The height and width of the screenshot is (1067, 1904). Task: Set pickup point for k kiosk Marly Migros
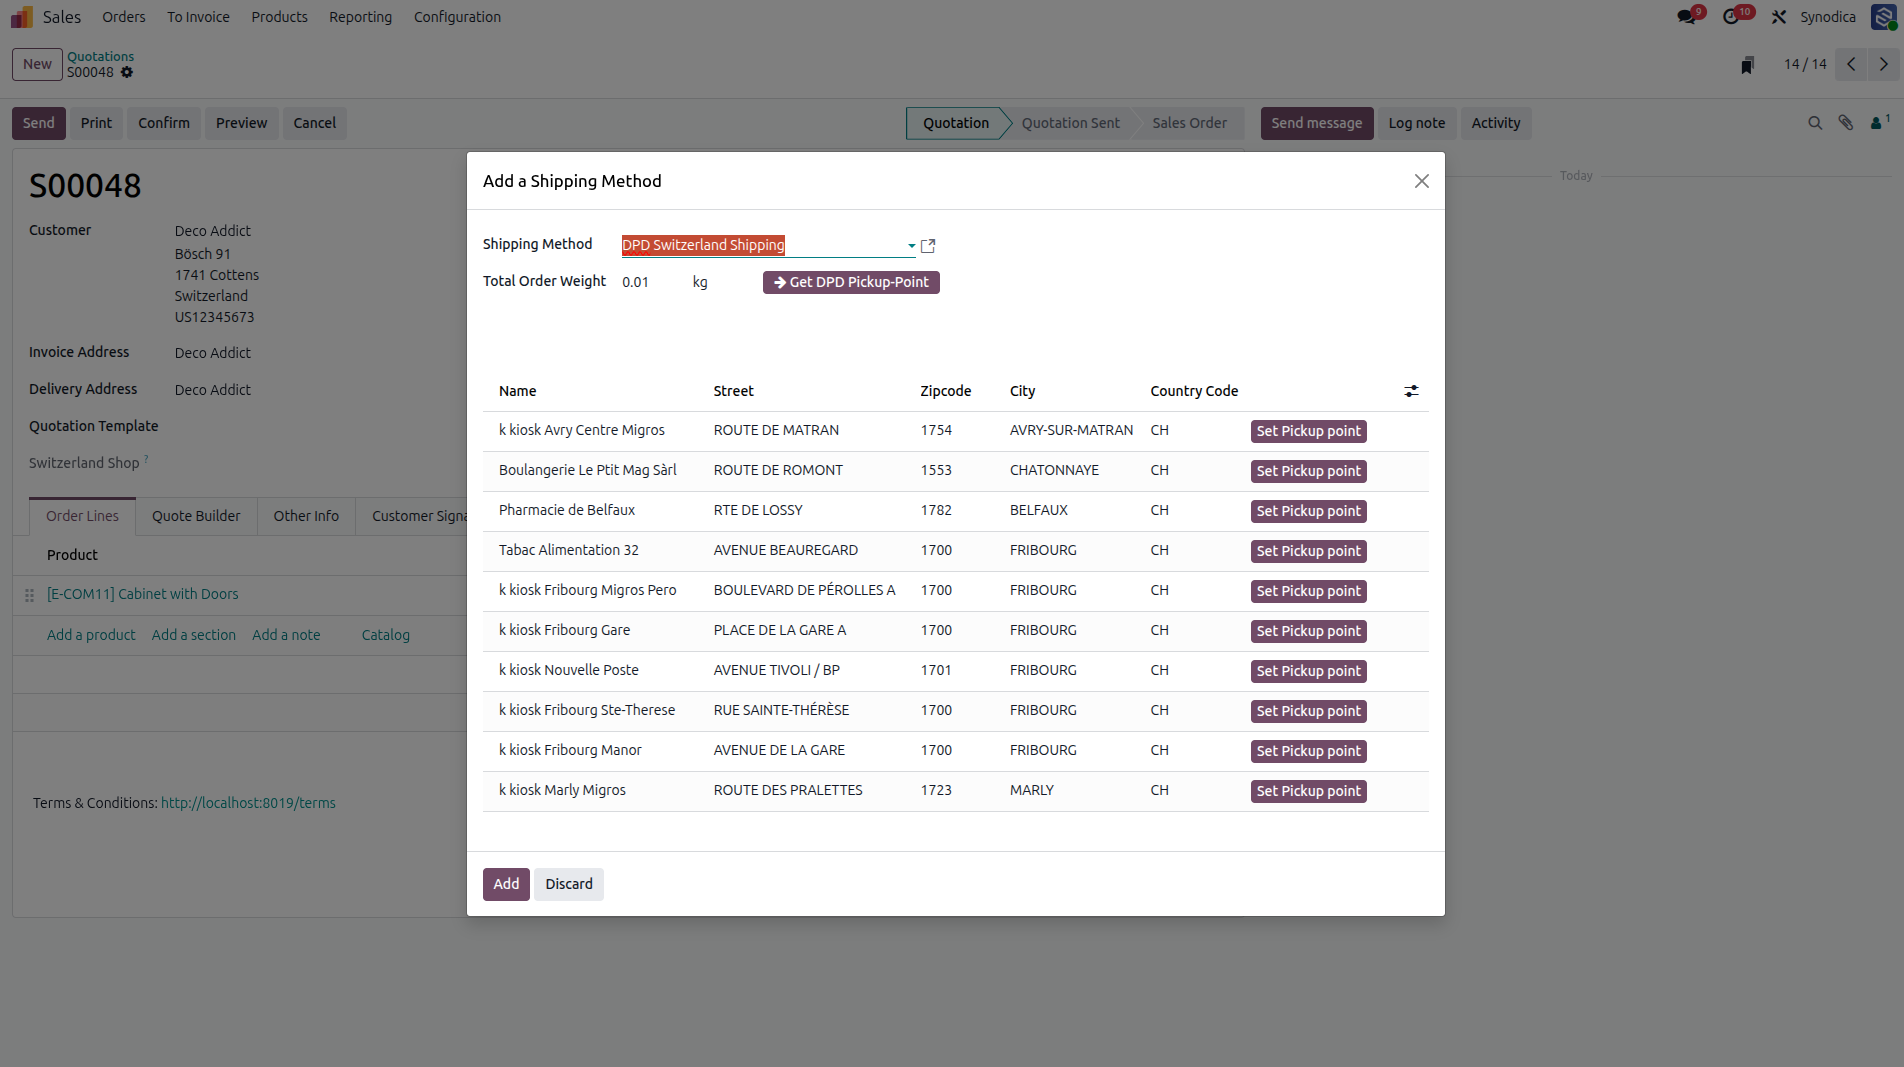(1308, 791)
